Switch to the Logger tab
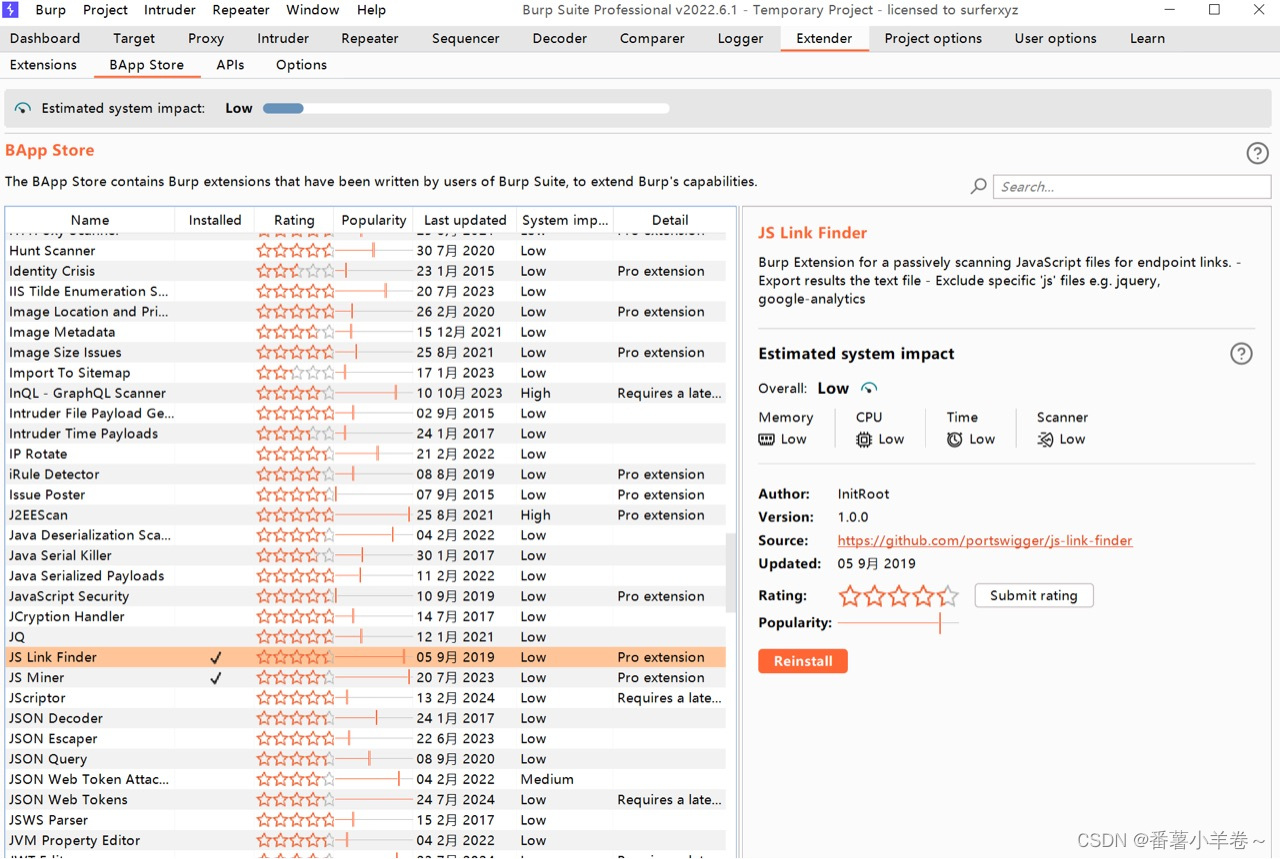This screenshot has width=1280, height=859. [x=740, y=38]
